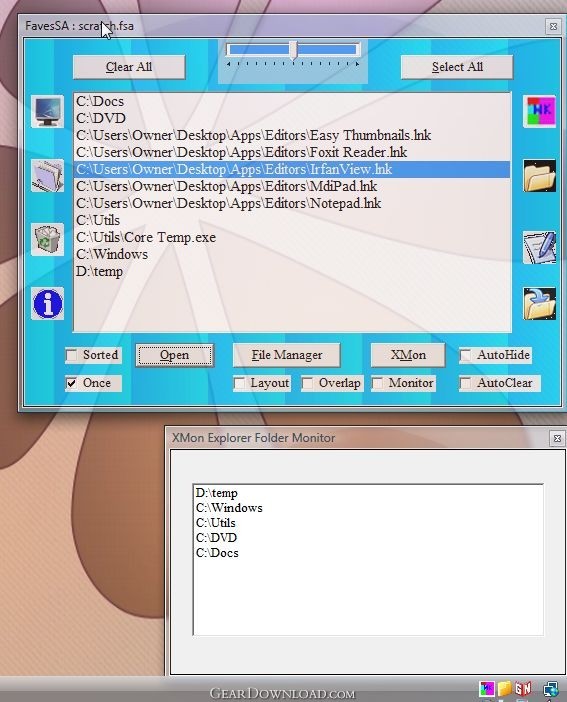
Task: Click the stacked folders icon
Action: [x=47, y=176]
